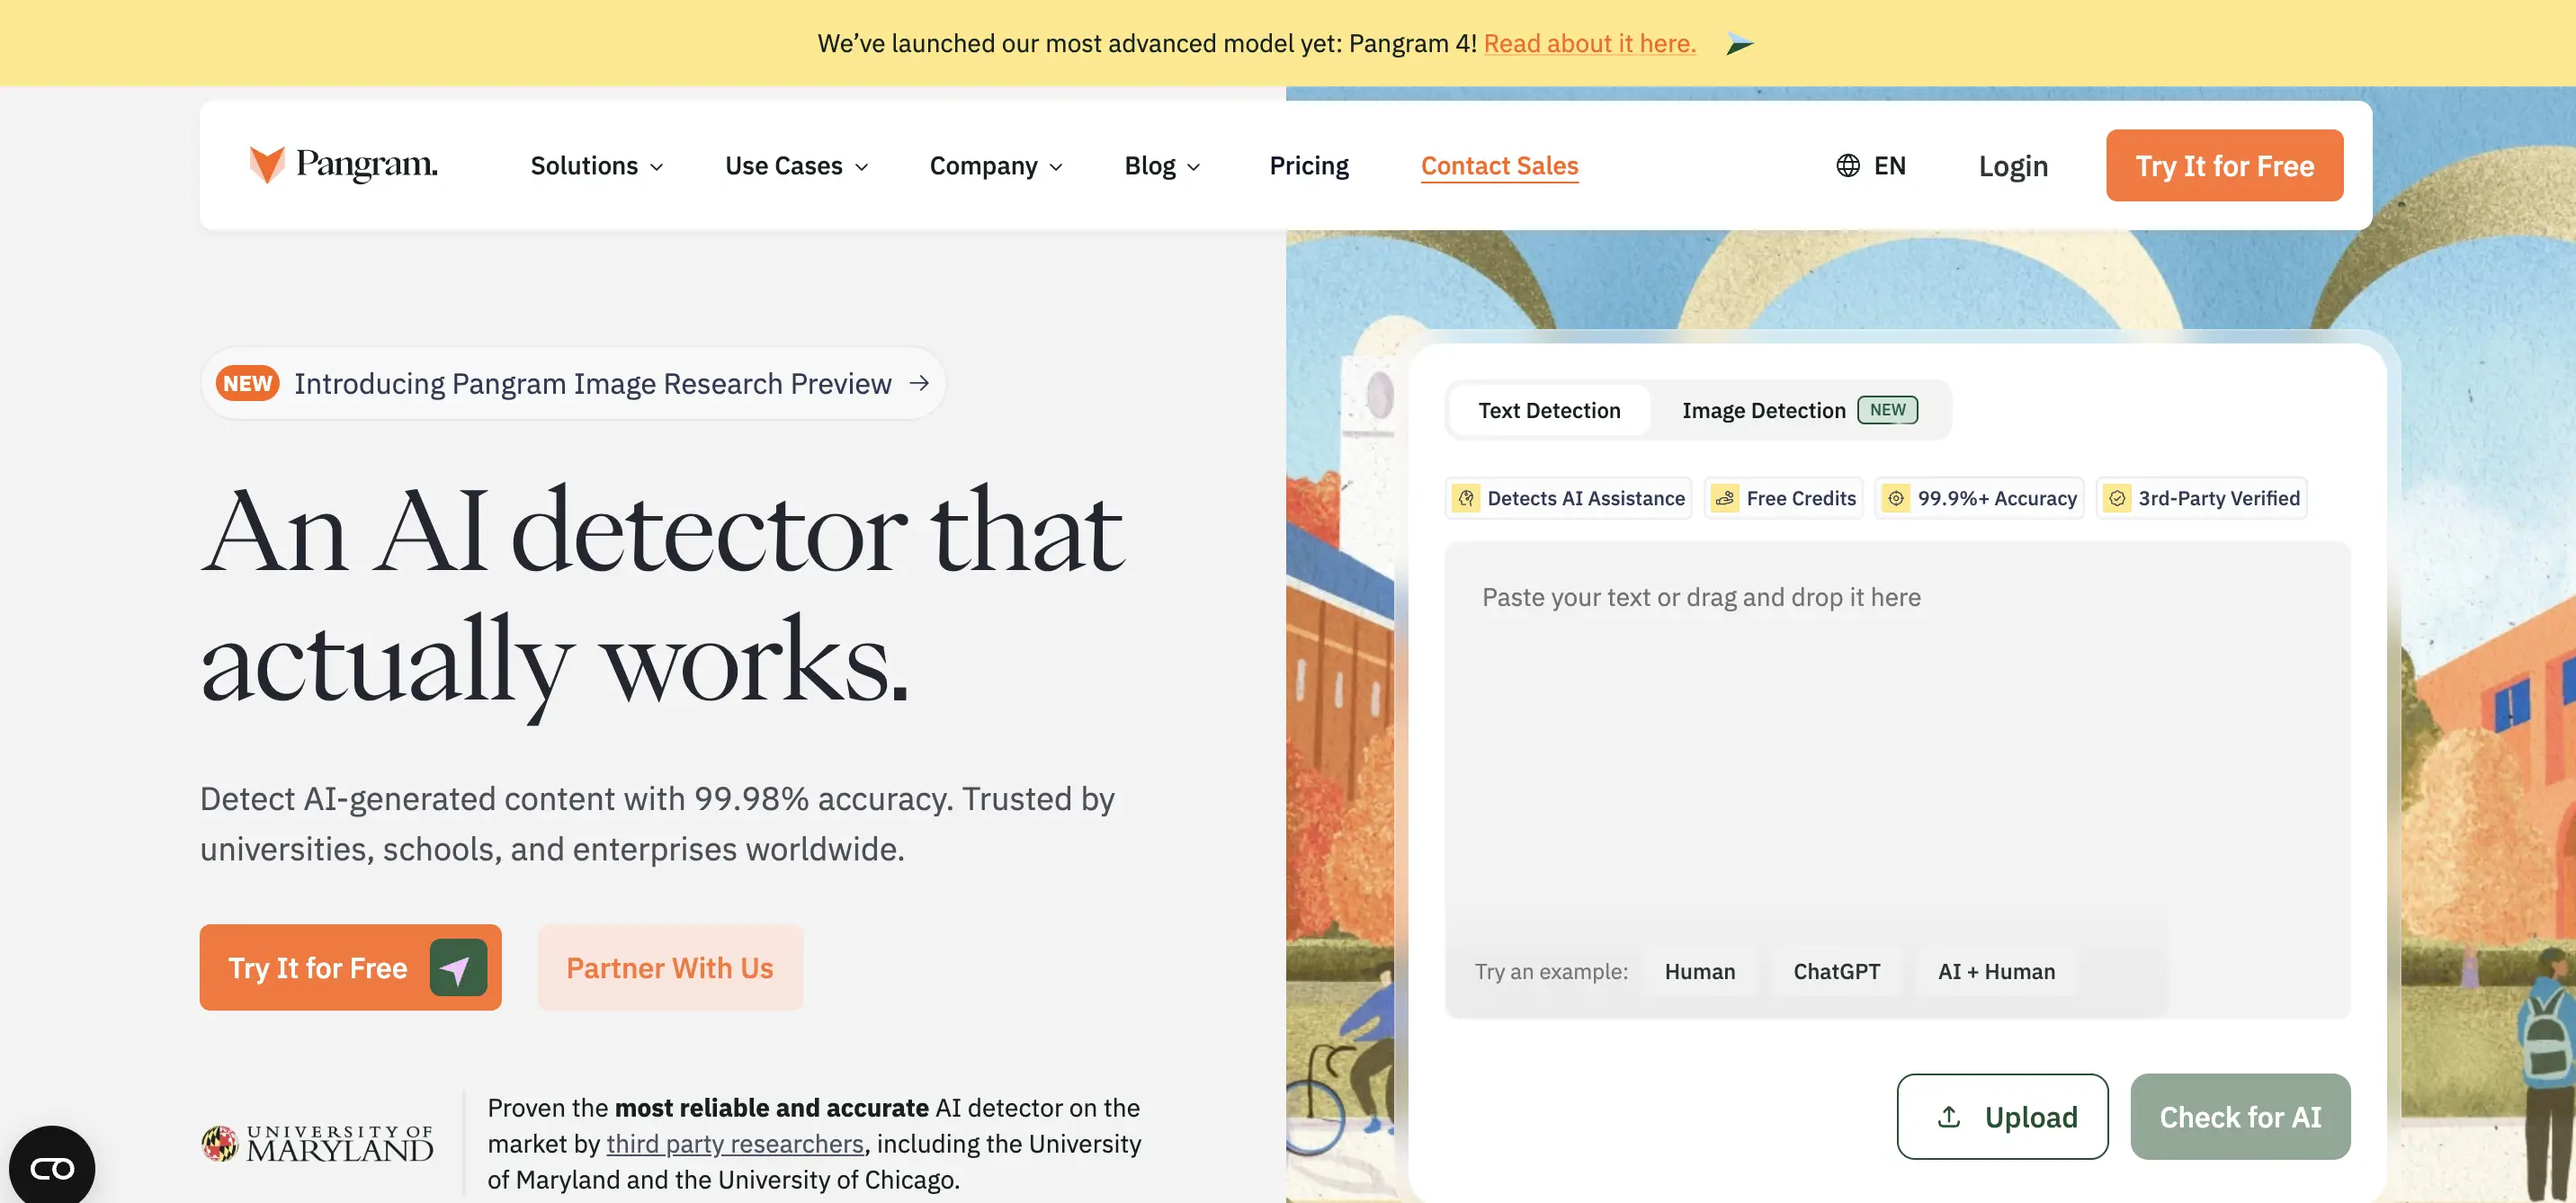Viewport: 2576px width, 1203px height.
Task: Click the arrow icon after Image Research Preview
Action: (919, 383)
